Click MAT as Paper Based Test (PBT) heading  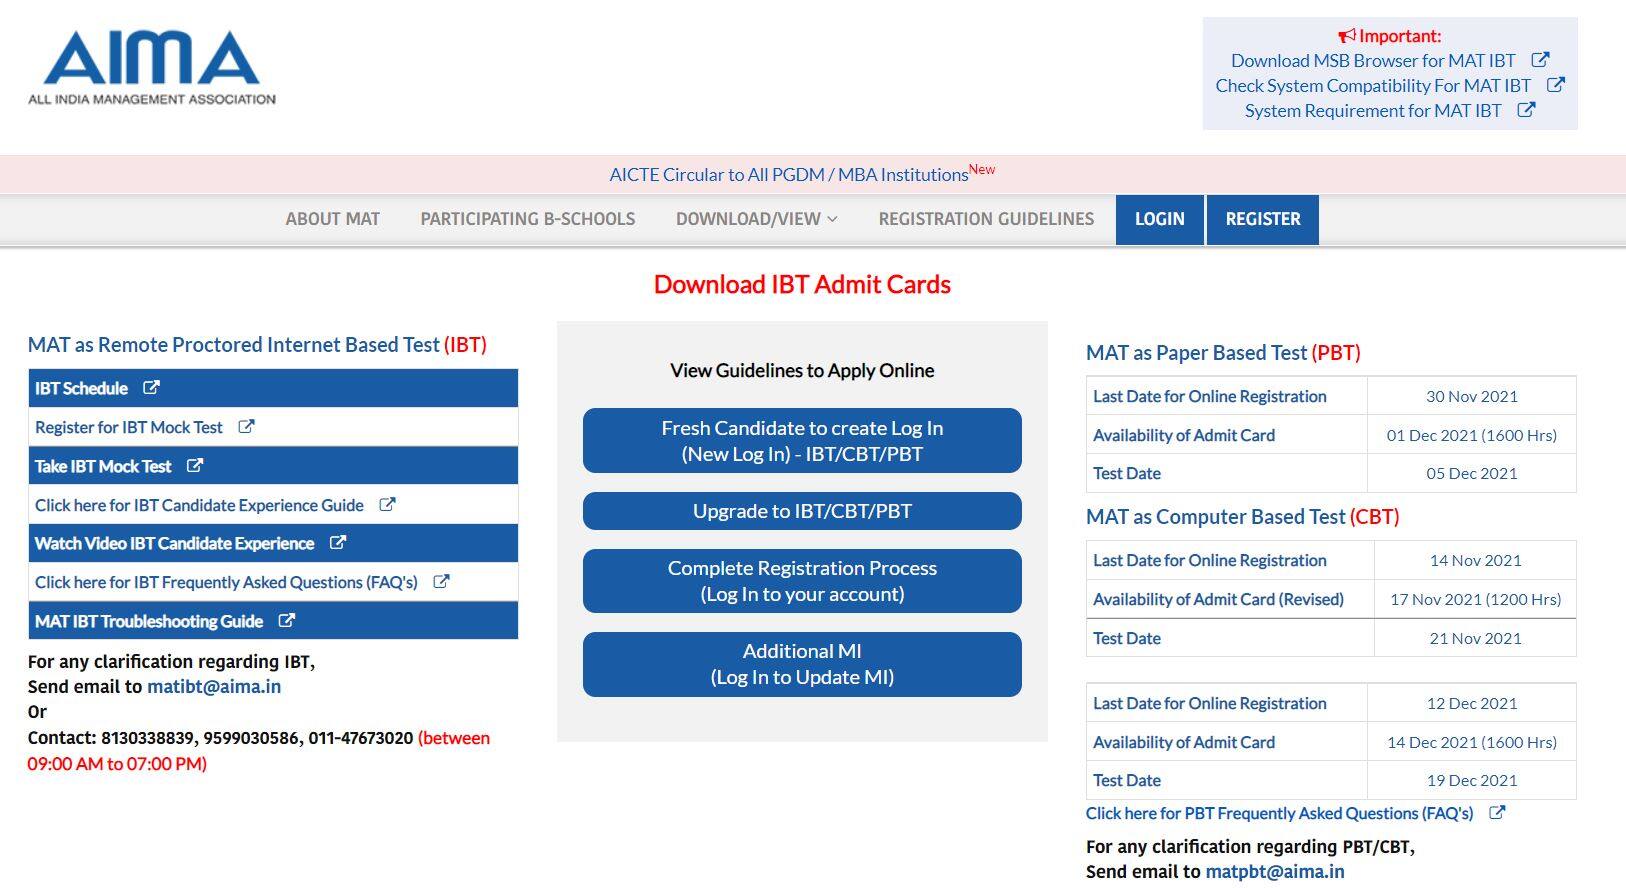pyautogui.click(x=1223, y=352)
